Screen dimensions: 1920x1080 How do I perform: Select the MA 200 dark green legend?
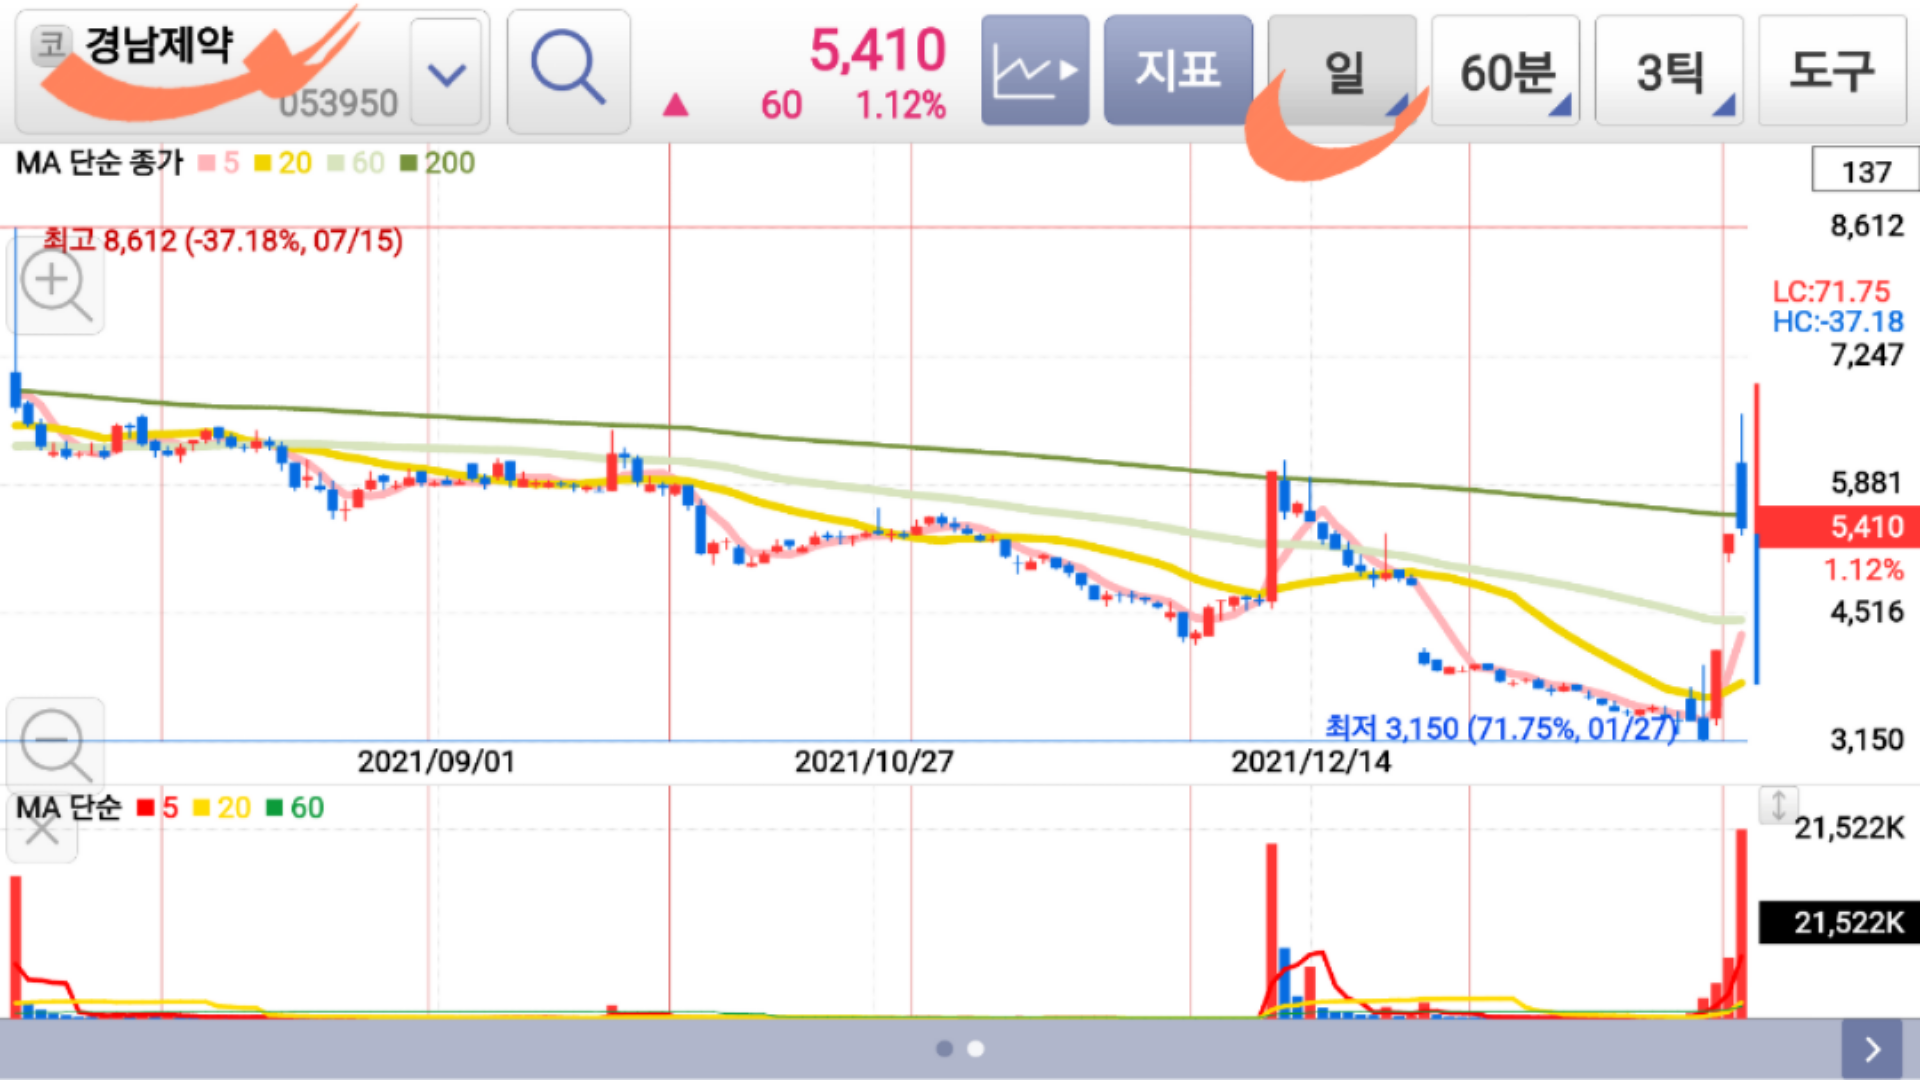pos(437,163)
